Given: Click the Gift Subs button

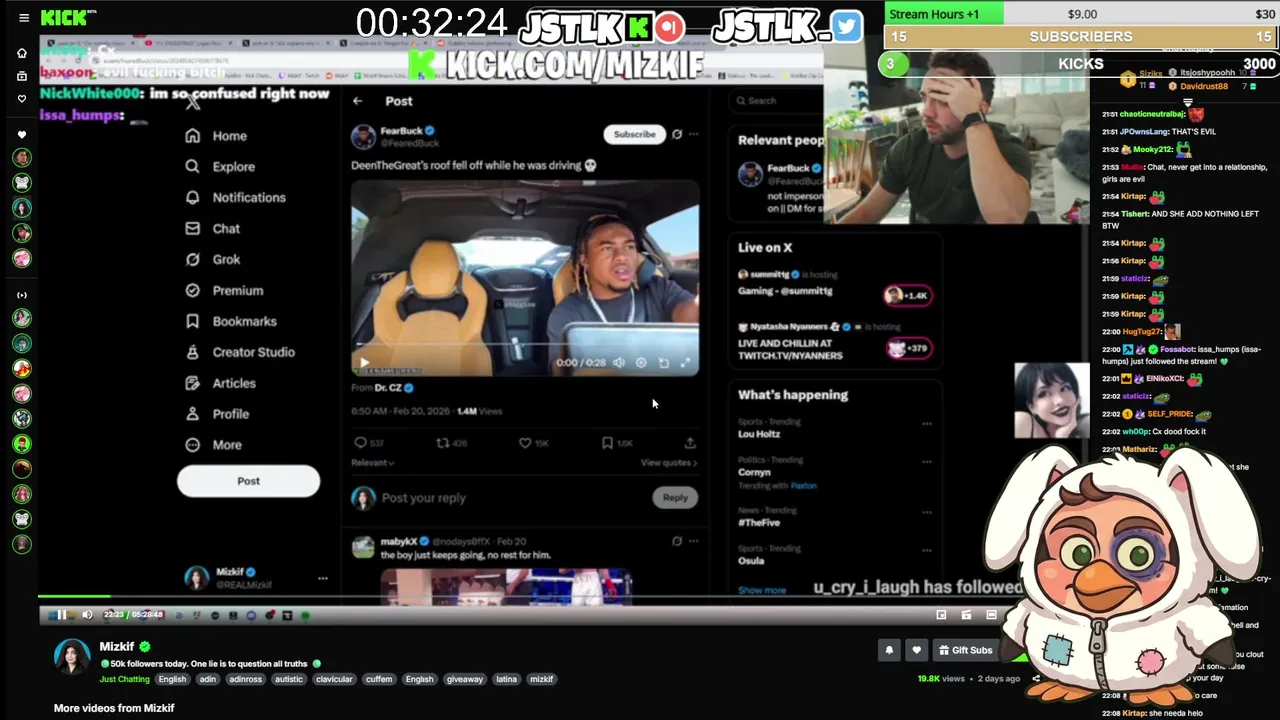Looking at the screenshot, I should [965, 650].
